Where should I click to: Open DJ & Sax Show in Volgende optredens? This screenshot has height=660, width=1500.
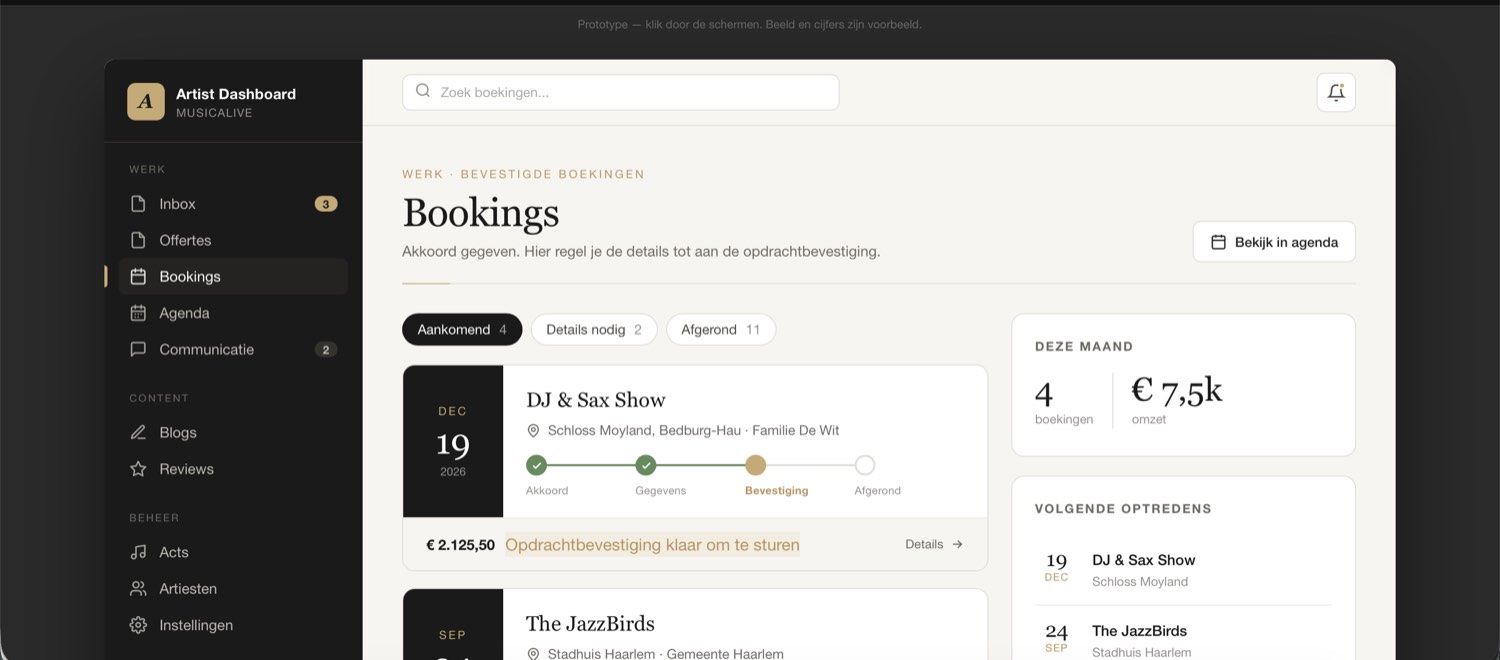(1183, 570)
